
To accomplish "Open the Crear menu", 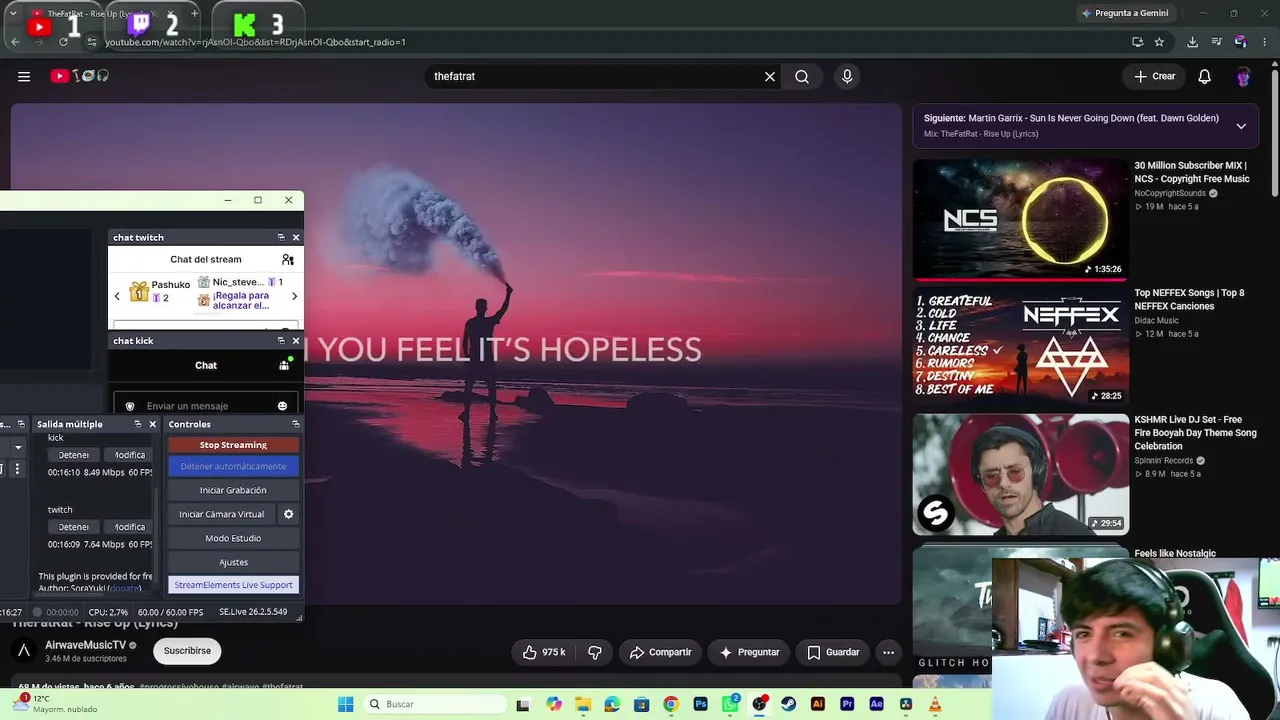I will pyautogui.click(x=1155, y=76).
